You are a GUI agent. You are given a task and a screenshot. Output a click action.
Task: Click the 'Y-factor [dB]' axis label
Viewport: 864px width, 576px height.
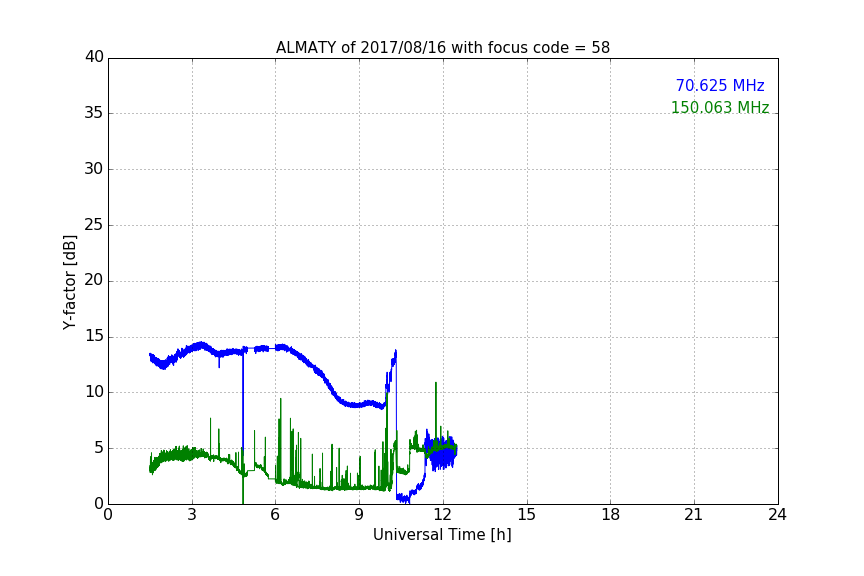pyautogui.click(x=70, y=282)
